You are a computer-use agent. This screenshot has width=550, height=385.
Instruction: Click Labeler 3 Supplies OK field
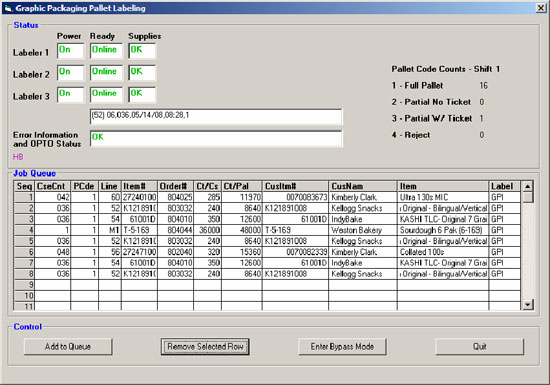pos(142,94)
